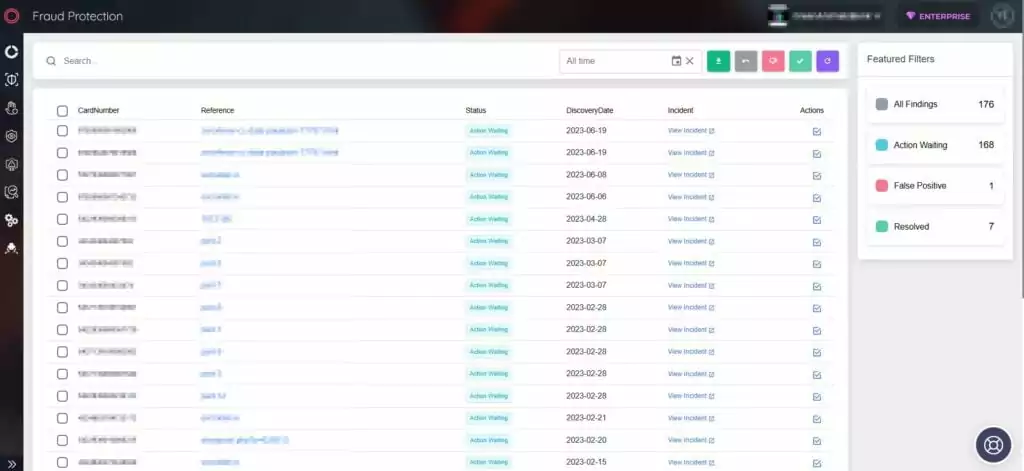Click the Featured Filters heading

(901, 59)
